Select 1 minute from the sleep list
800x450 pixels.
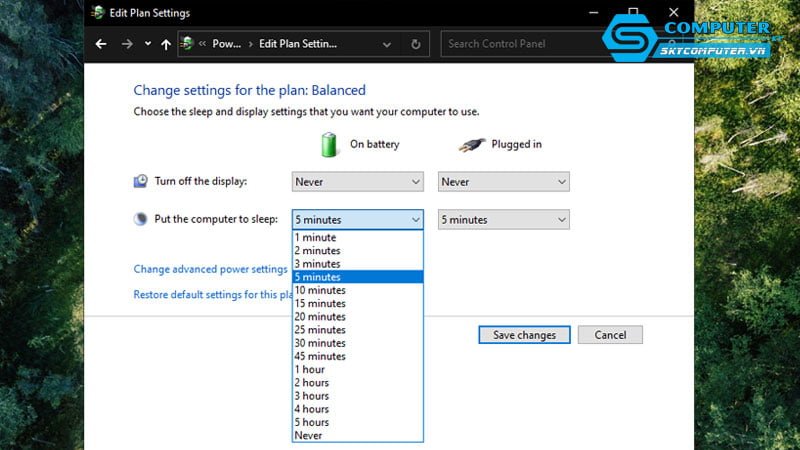point(315,238)
